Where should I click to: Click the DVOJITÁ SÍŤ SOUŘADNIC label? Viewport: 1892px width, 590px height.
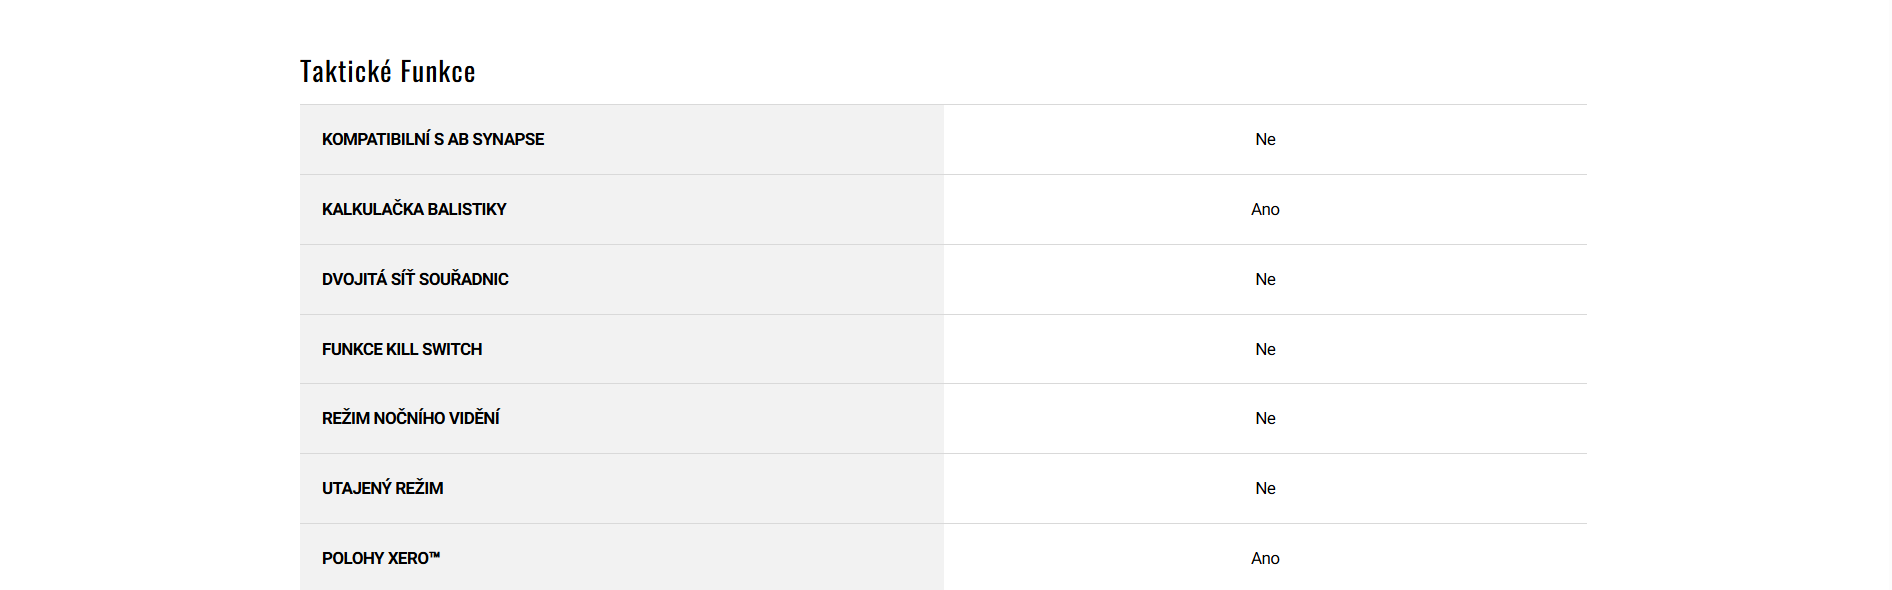point(415,280)
